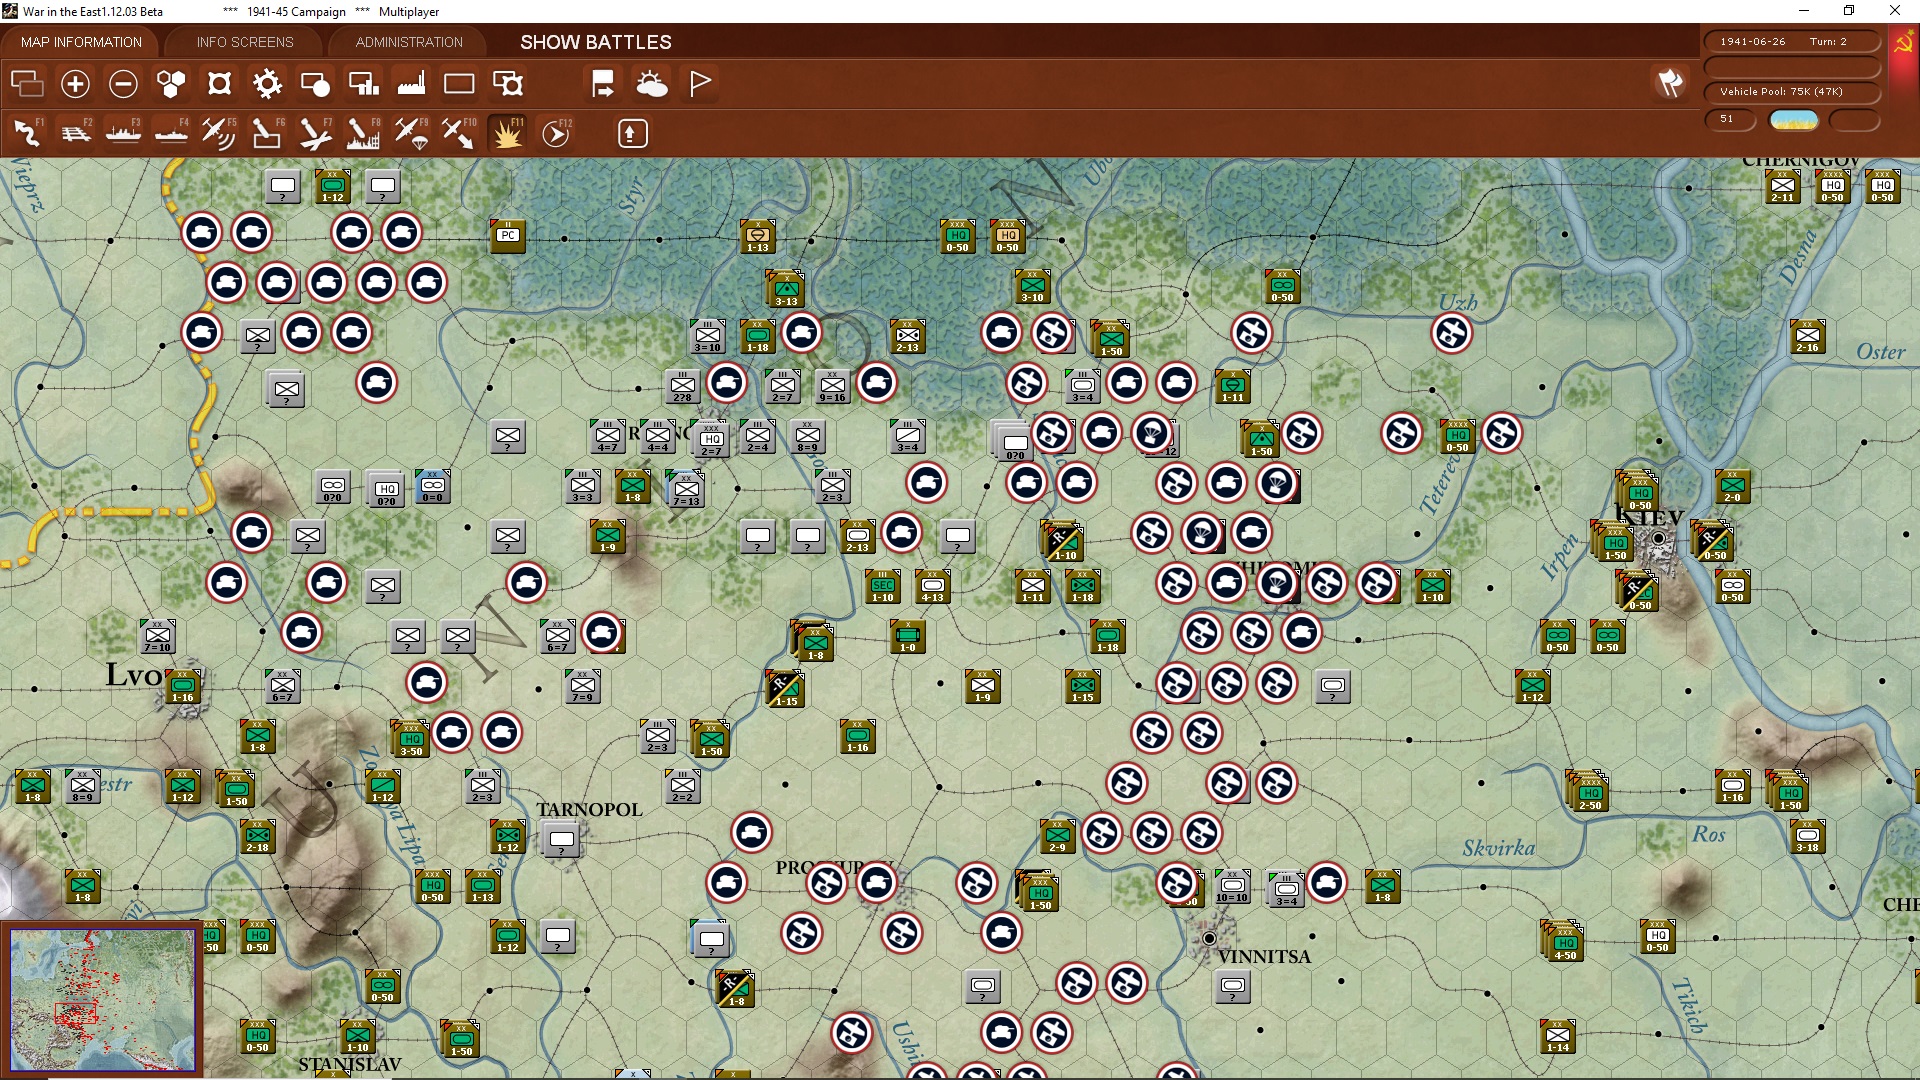Select Air Transport paradrop mode (F9)
This screenshot has width=1920, height=1080.
coord(411,133)
